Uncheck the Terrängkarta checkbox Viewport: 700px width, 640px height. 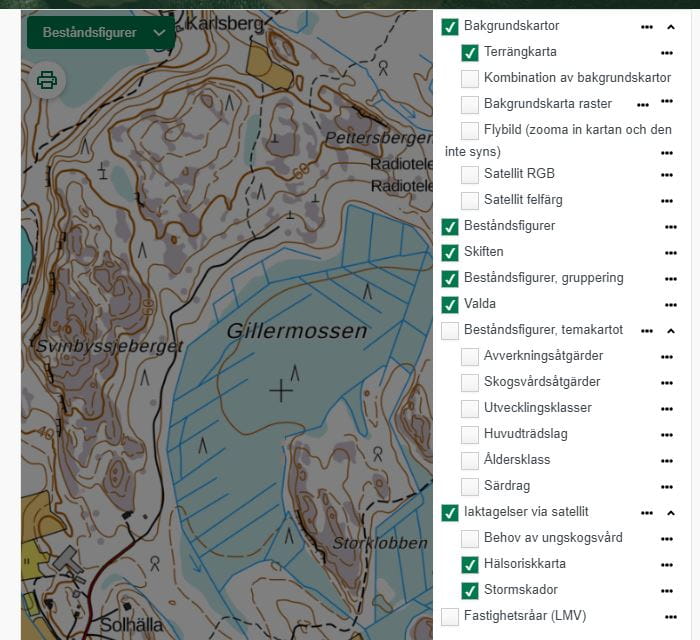[x=470, y=52]
